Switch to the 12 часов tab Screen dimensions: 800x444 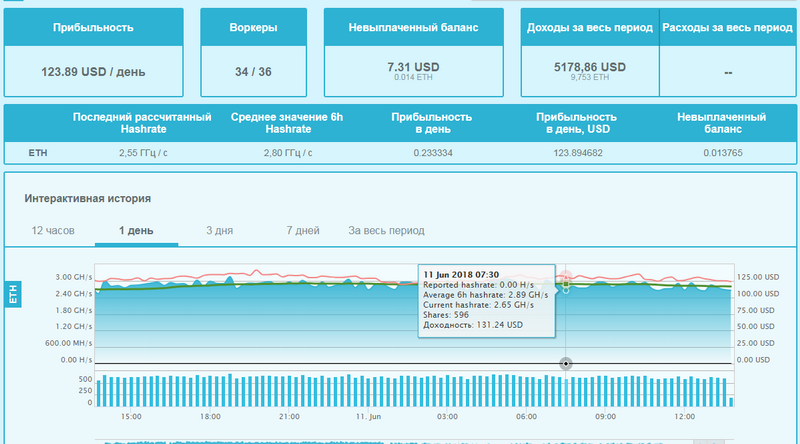click(x=53, y=231)
